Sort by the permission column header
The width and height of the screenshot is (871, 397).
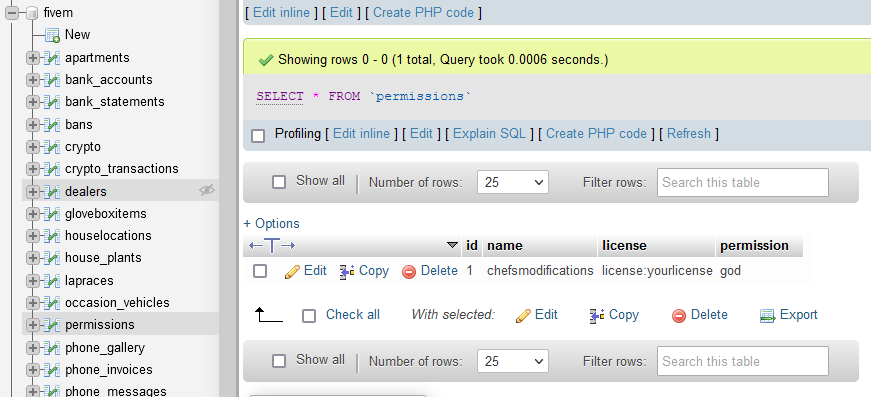754,245
